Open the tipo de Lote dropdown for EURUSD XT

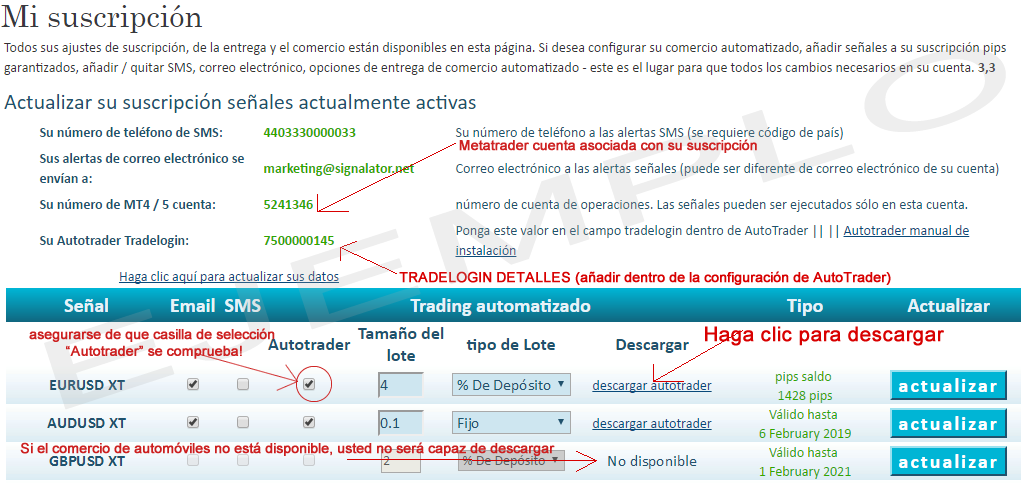[511, 385]
